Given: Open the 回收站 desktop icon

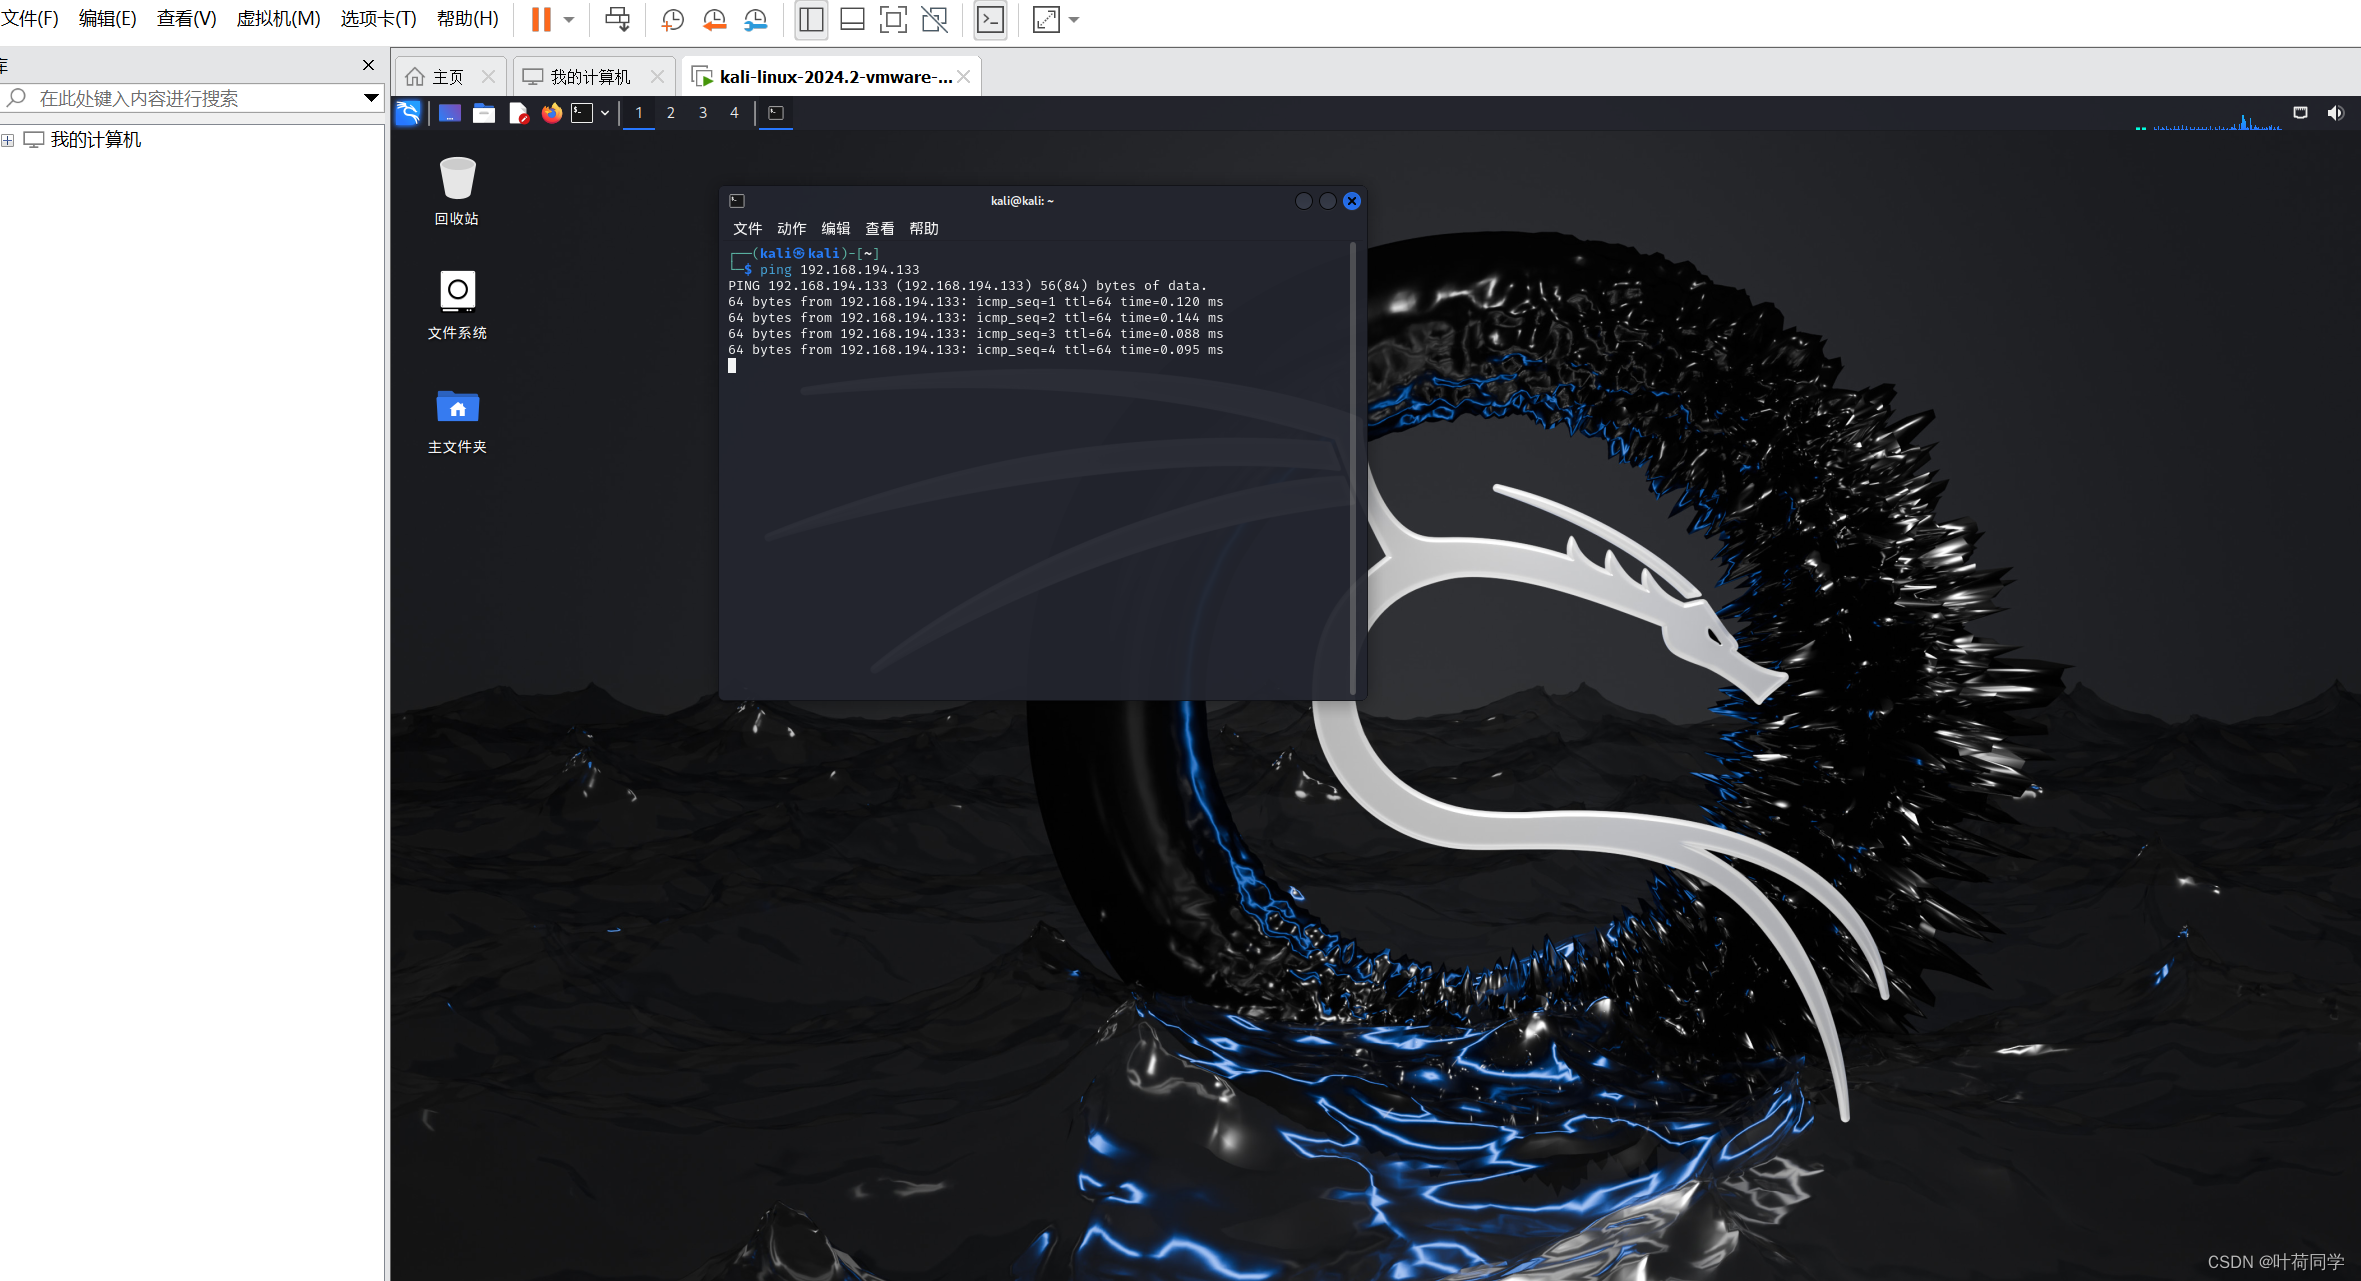Looking at the screenshot, I should click(x=457, y=190).
